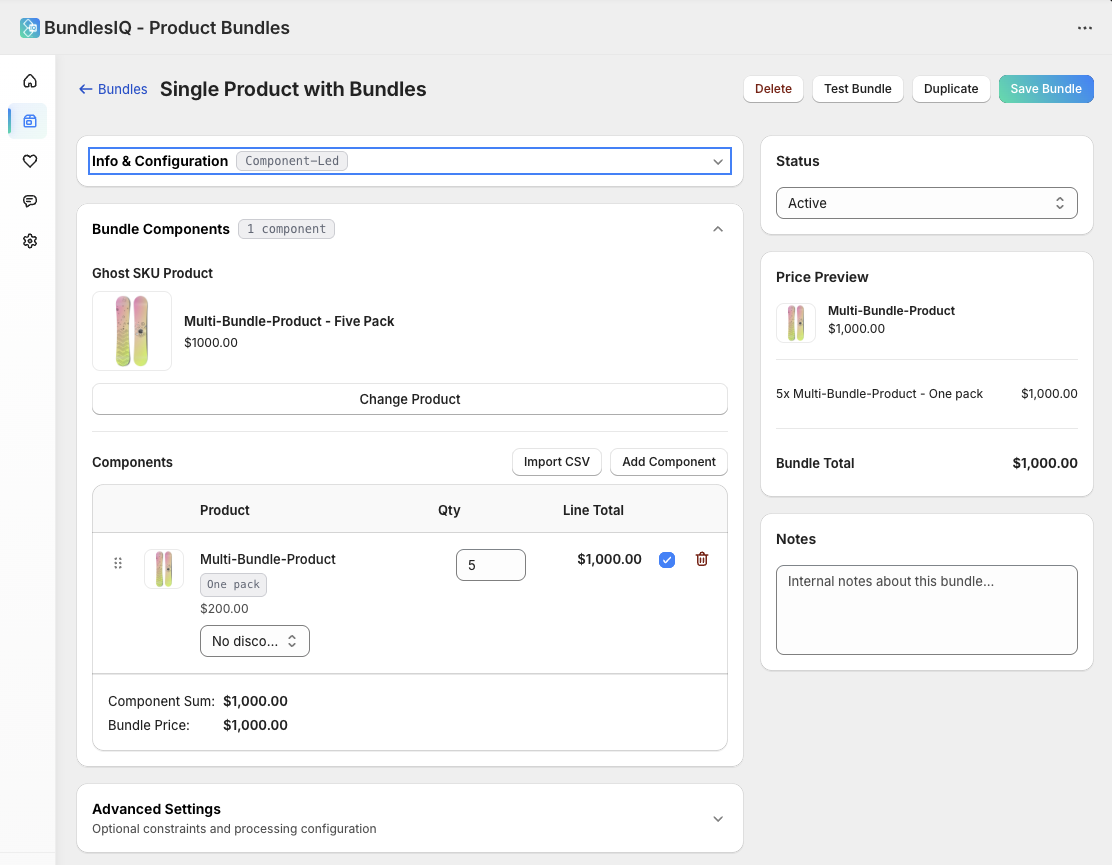
Task: Navigate back via the Bundles link
Action: [x=113, y=89]
